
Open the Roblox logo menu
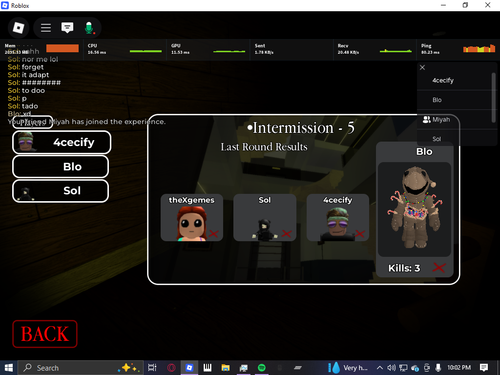tap(18, 28)
